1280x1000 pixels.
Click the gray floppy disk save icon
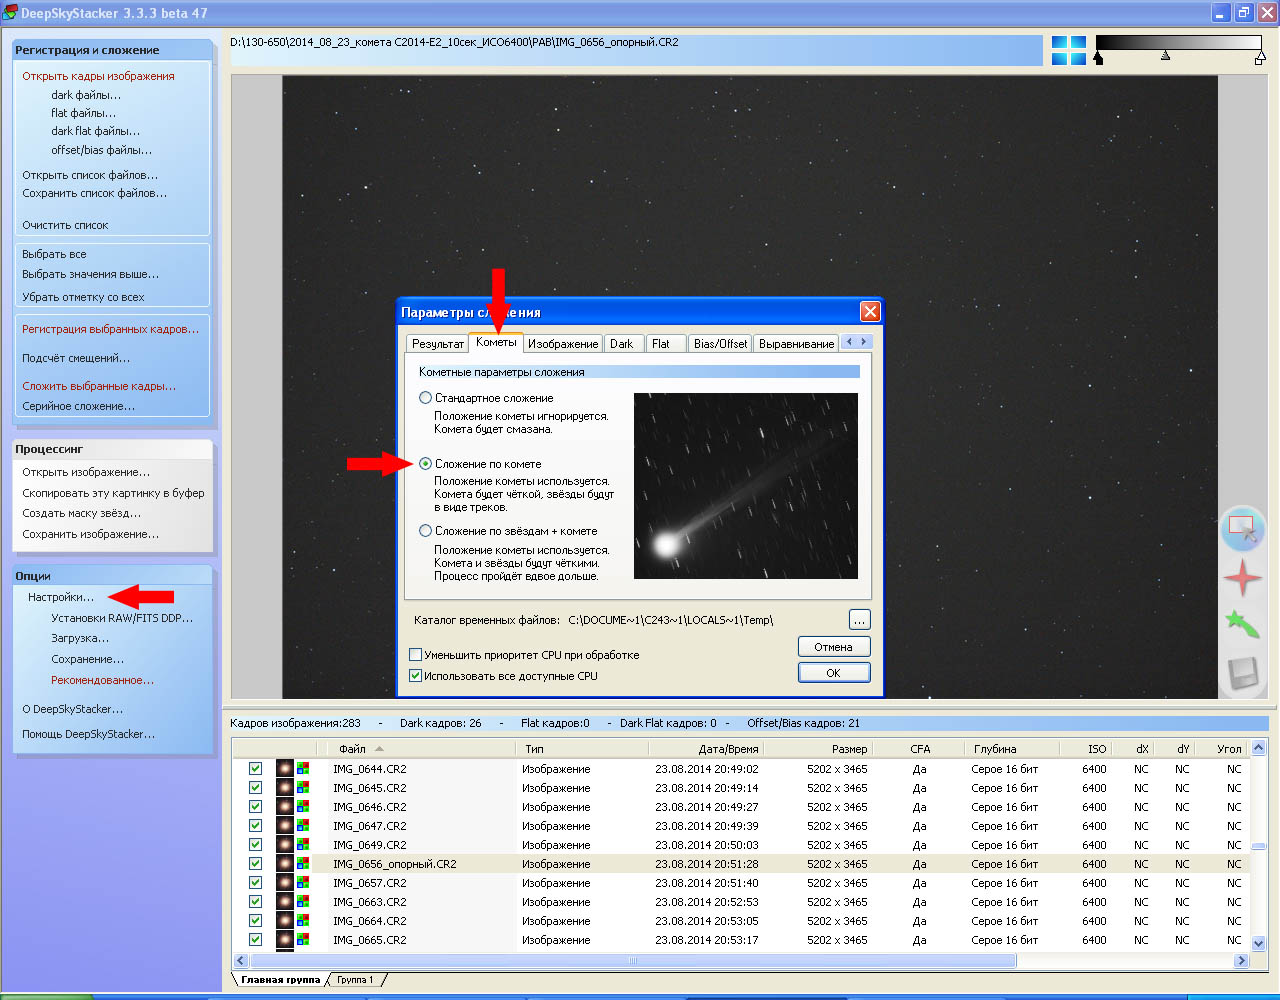[1242, 673]
